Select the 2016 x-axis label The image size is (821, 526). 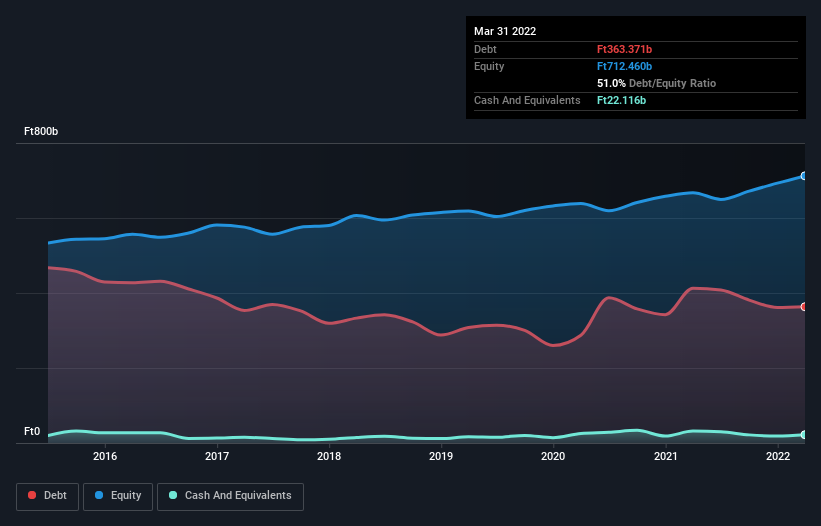[105, 456]
